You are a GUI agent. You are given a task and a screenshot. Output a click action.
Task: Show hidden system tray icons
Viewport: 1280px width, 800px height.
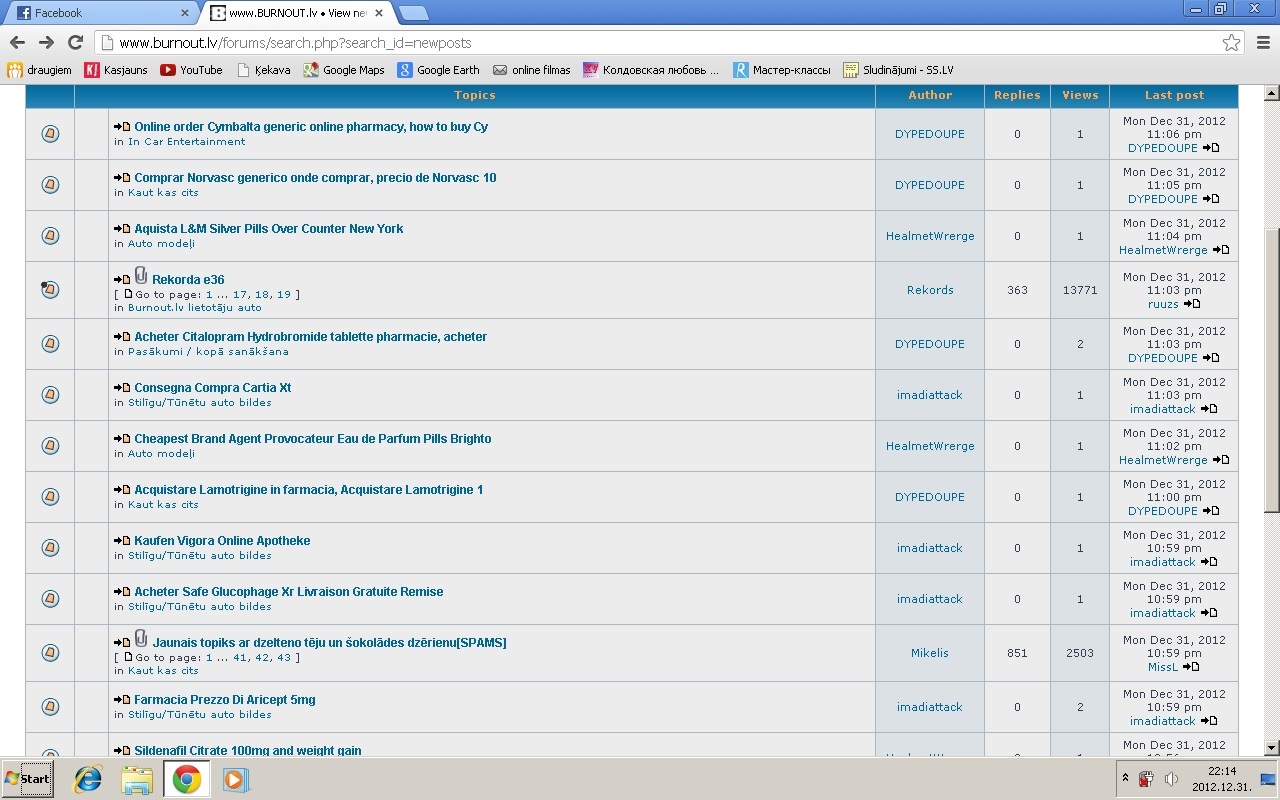tap(1125, 778)
